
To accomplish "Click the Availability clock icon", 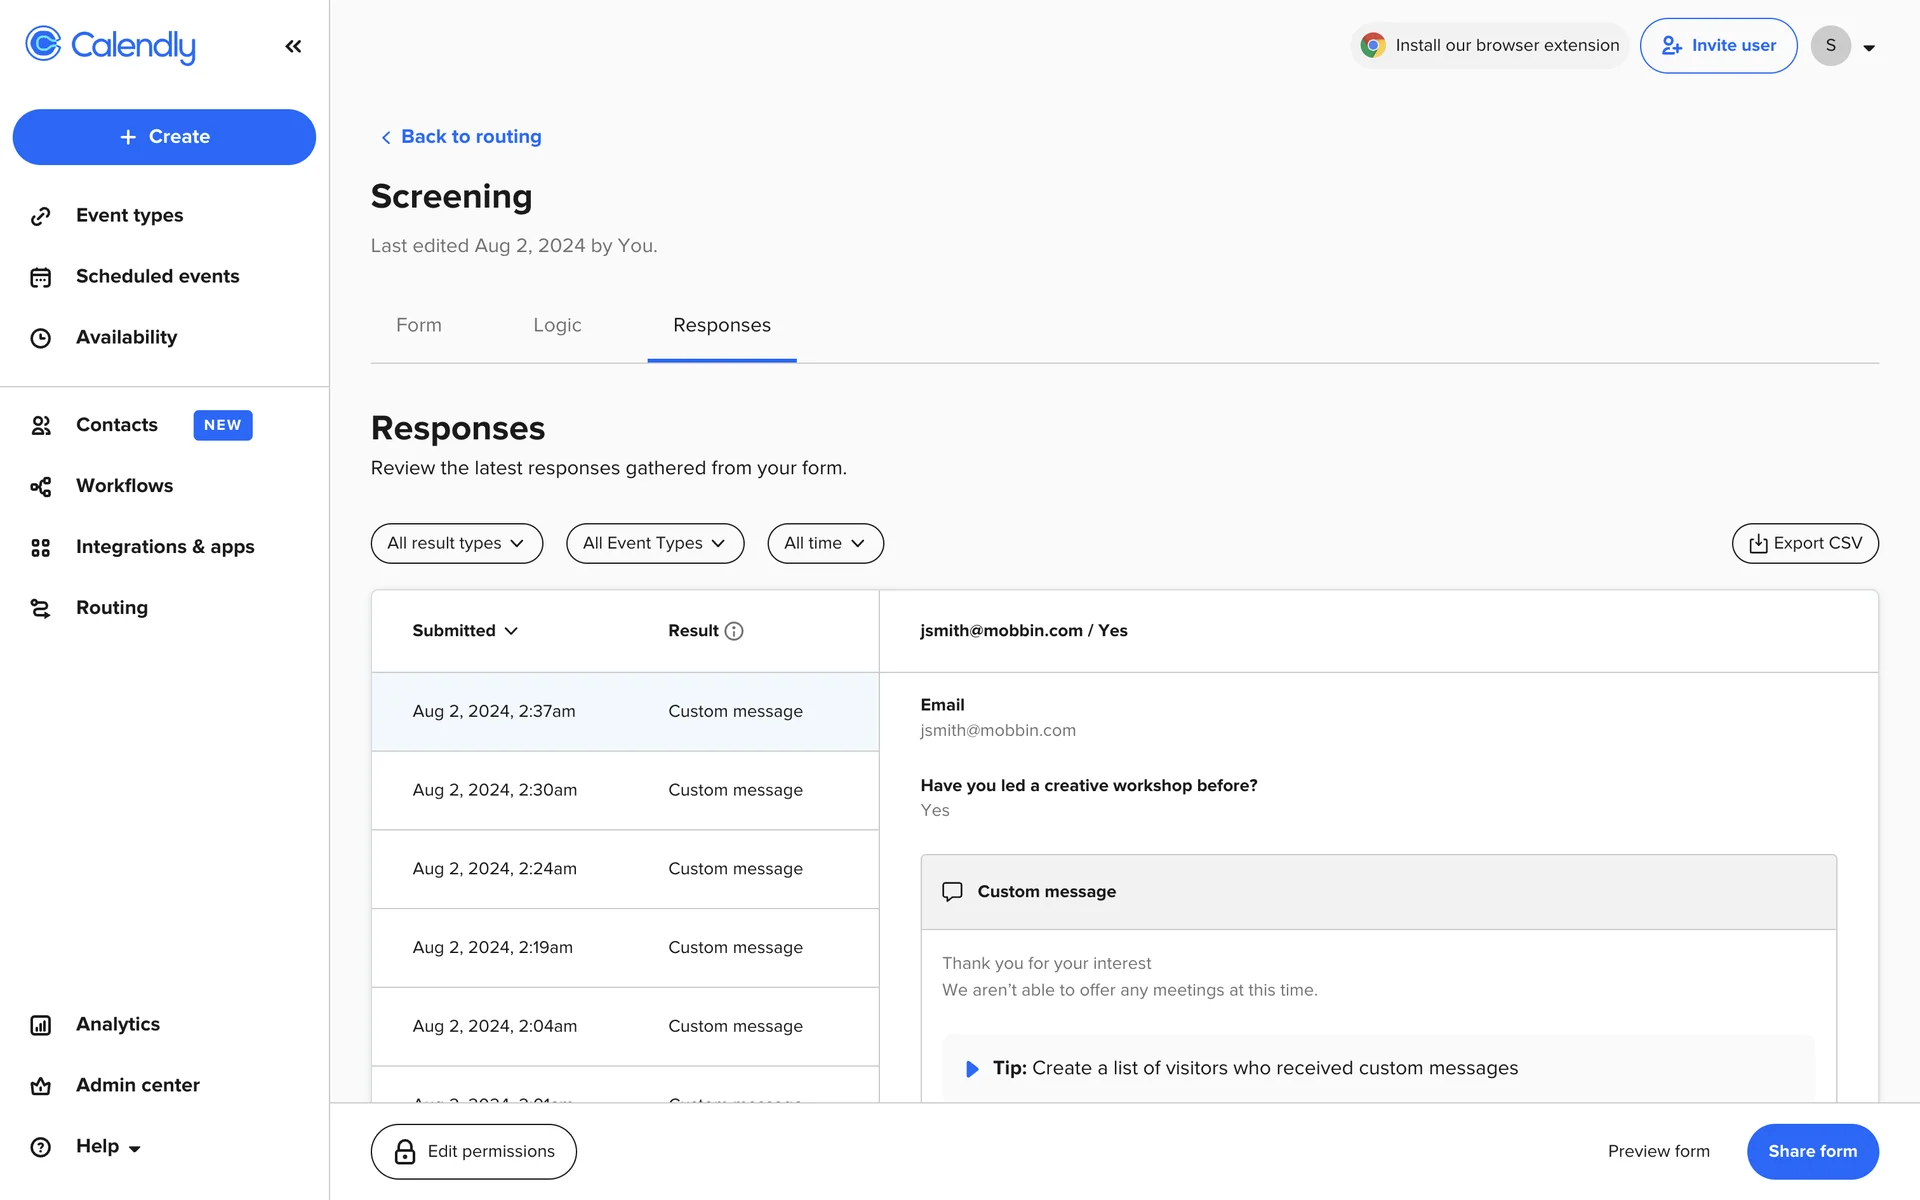I will [40, 338].
